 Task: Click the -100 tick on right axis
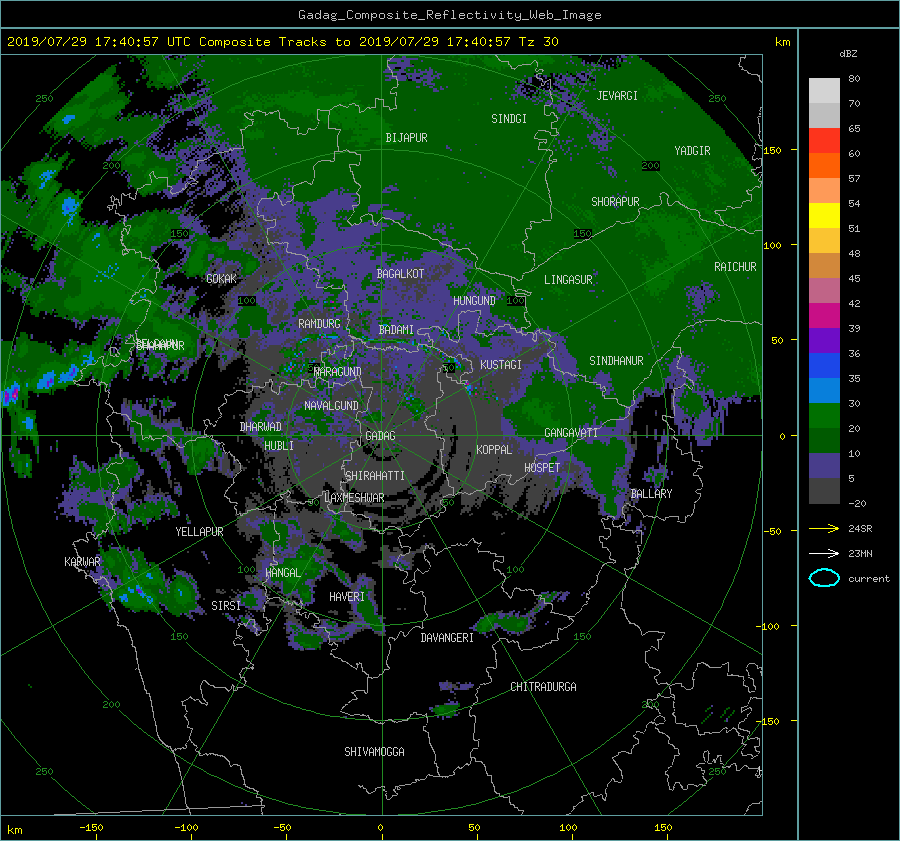point(770,626)
